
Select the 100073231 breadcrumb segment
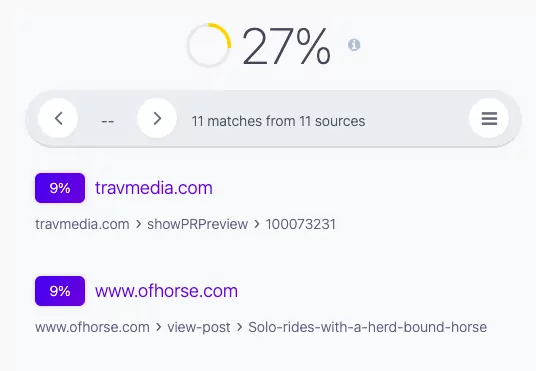301,224
